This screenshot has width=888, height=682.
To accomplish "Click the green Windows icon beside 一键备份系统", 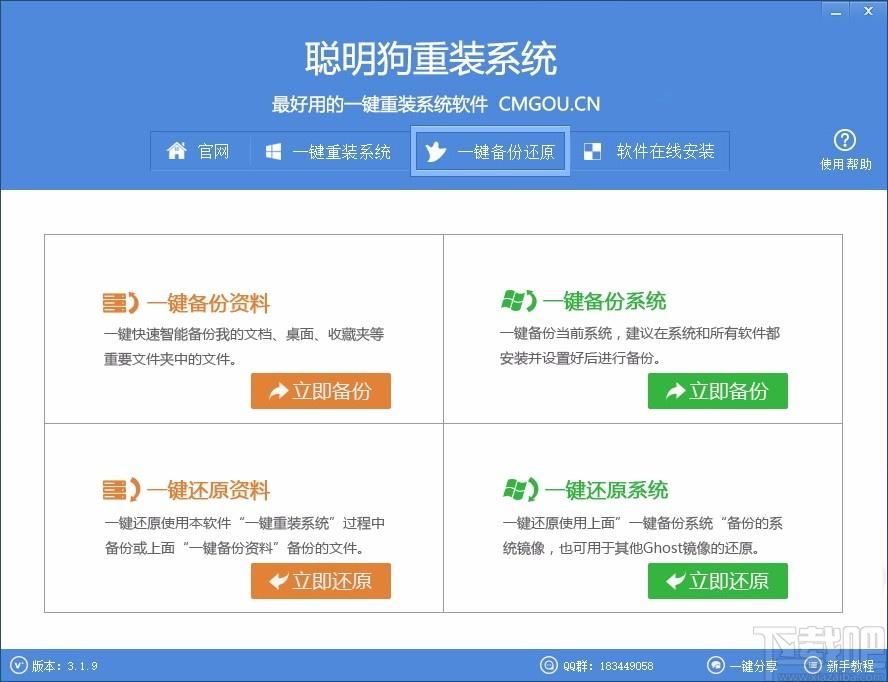I will tap(519, 301).
